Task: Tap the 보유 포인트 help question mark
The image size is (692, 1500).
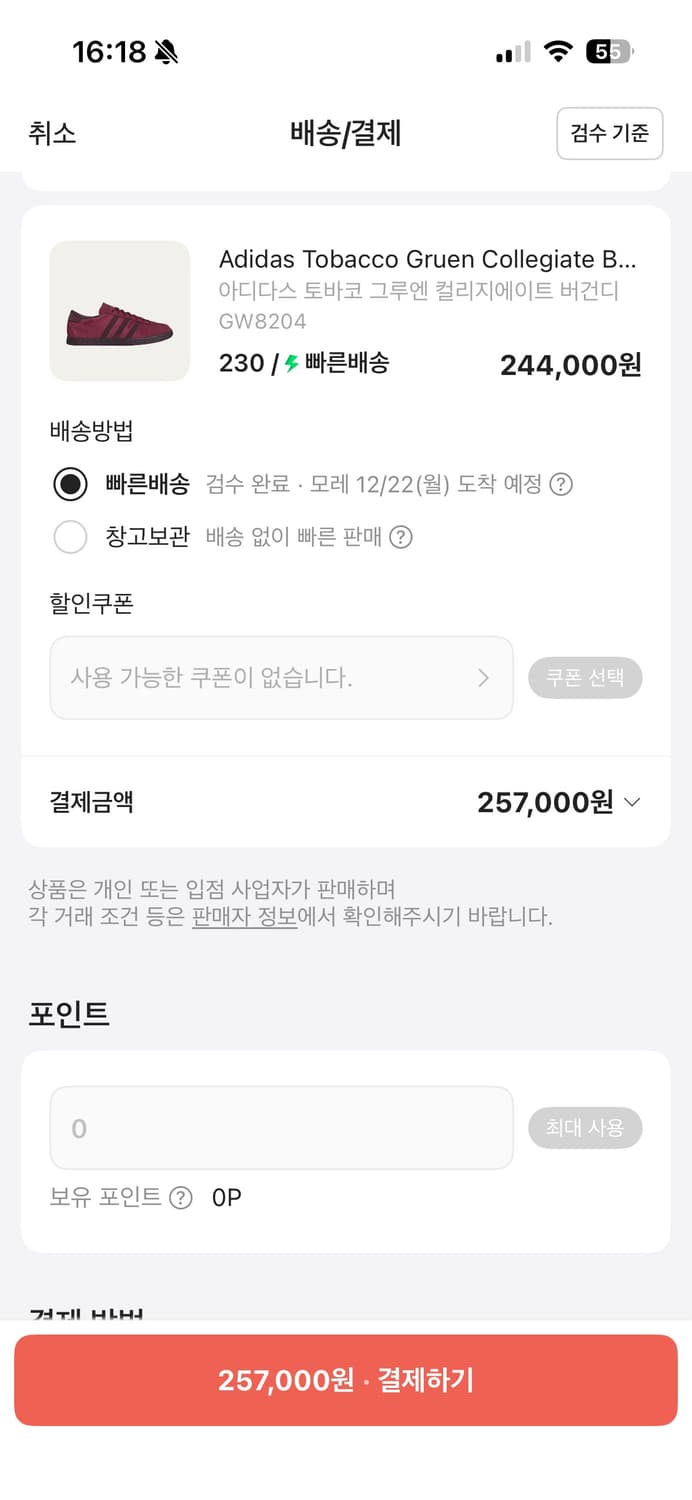Action: coord(180,1197)
